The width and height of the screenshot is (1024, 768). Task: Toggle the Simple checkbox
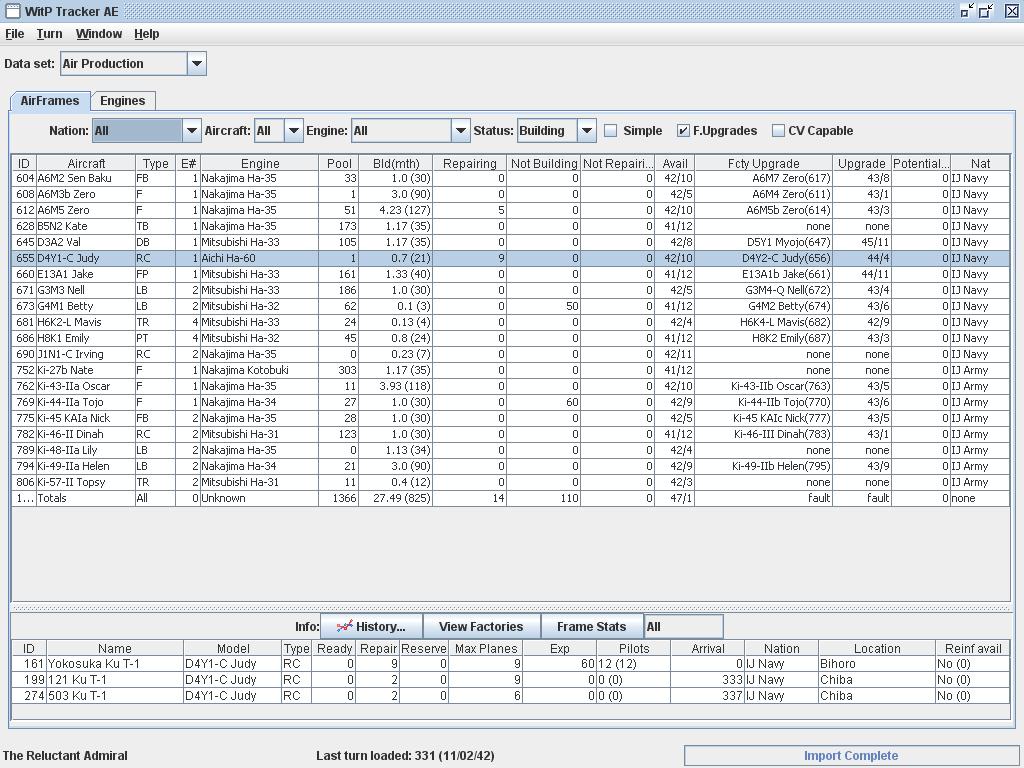pos(611,131)
